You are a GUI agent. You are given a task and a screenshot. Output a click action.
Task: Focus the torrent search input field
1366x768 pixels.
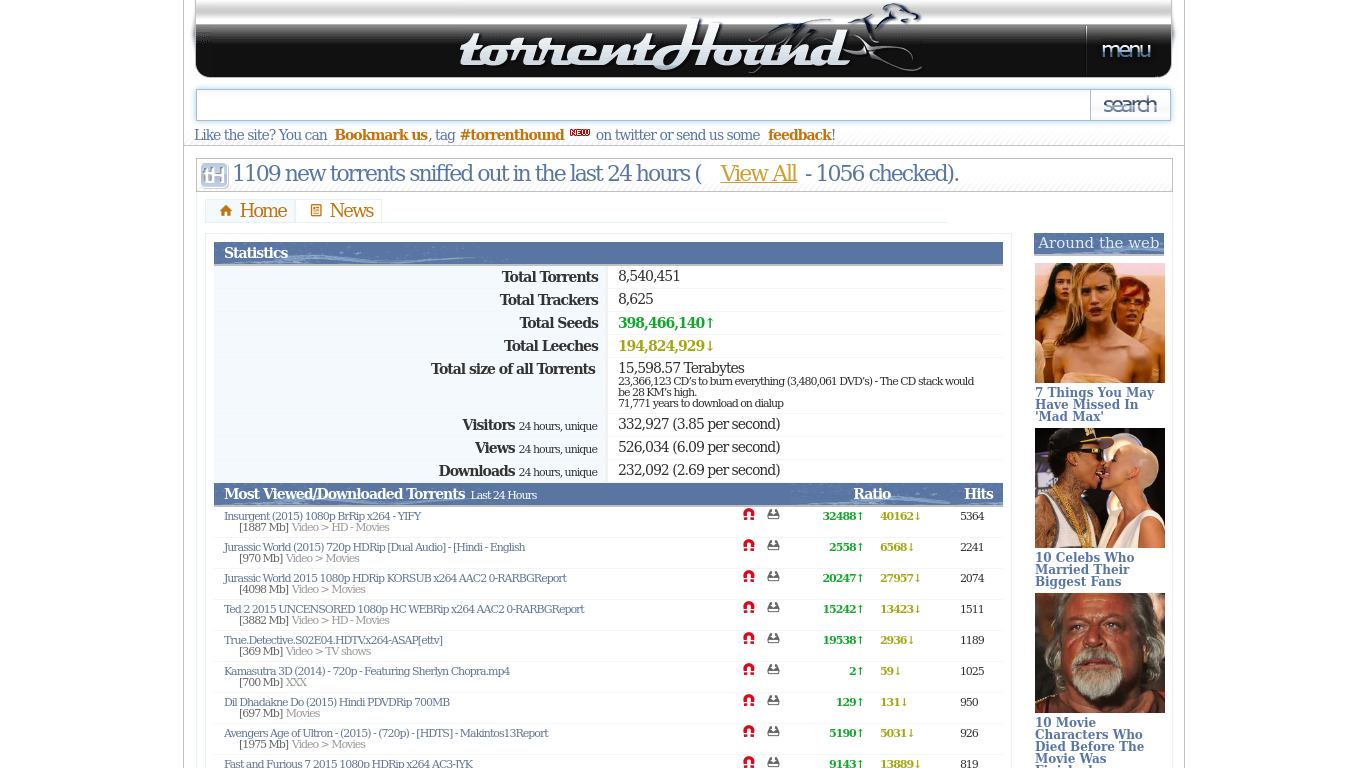[x=643, y=105]
